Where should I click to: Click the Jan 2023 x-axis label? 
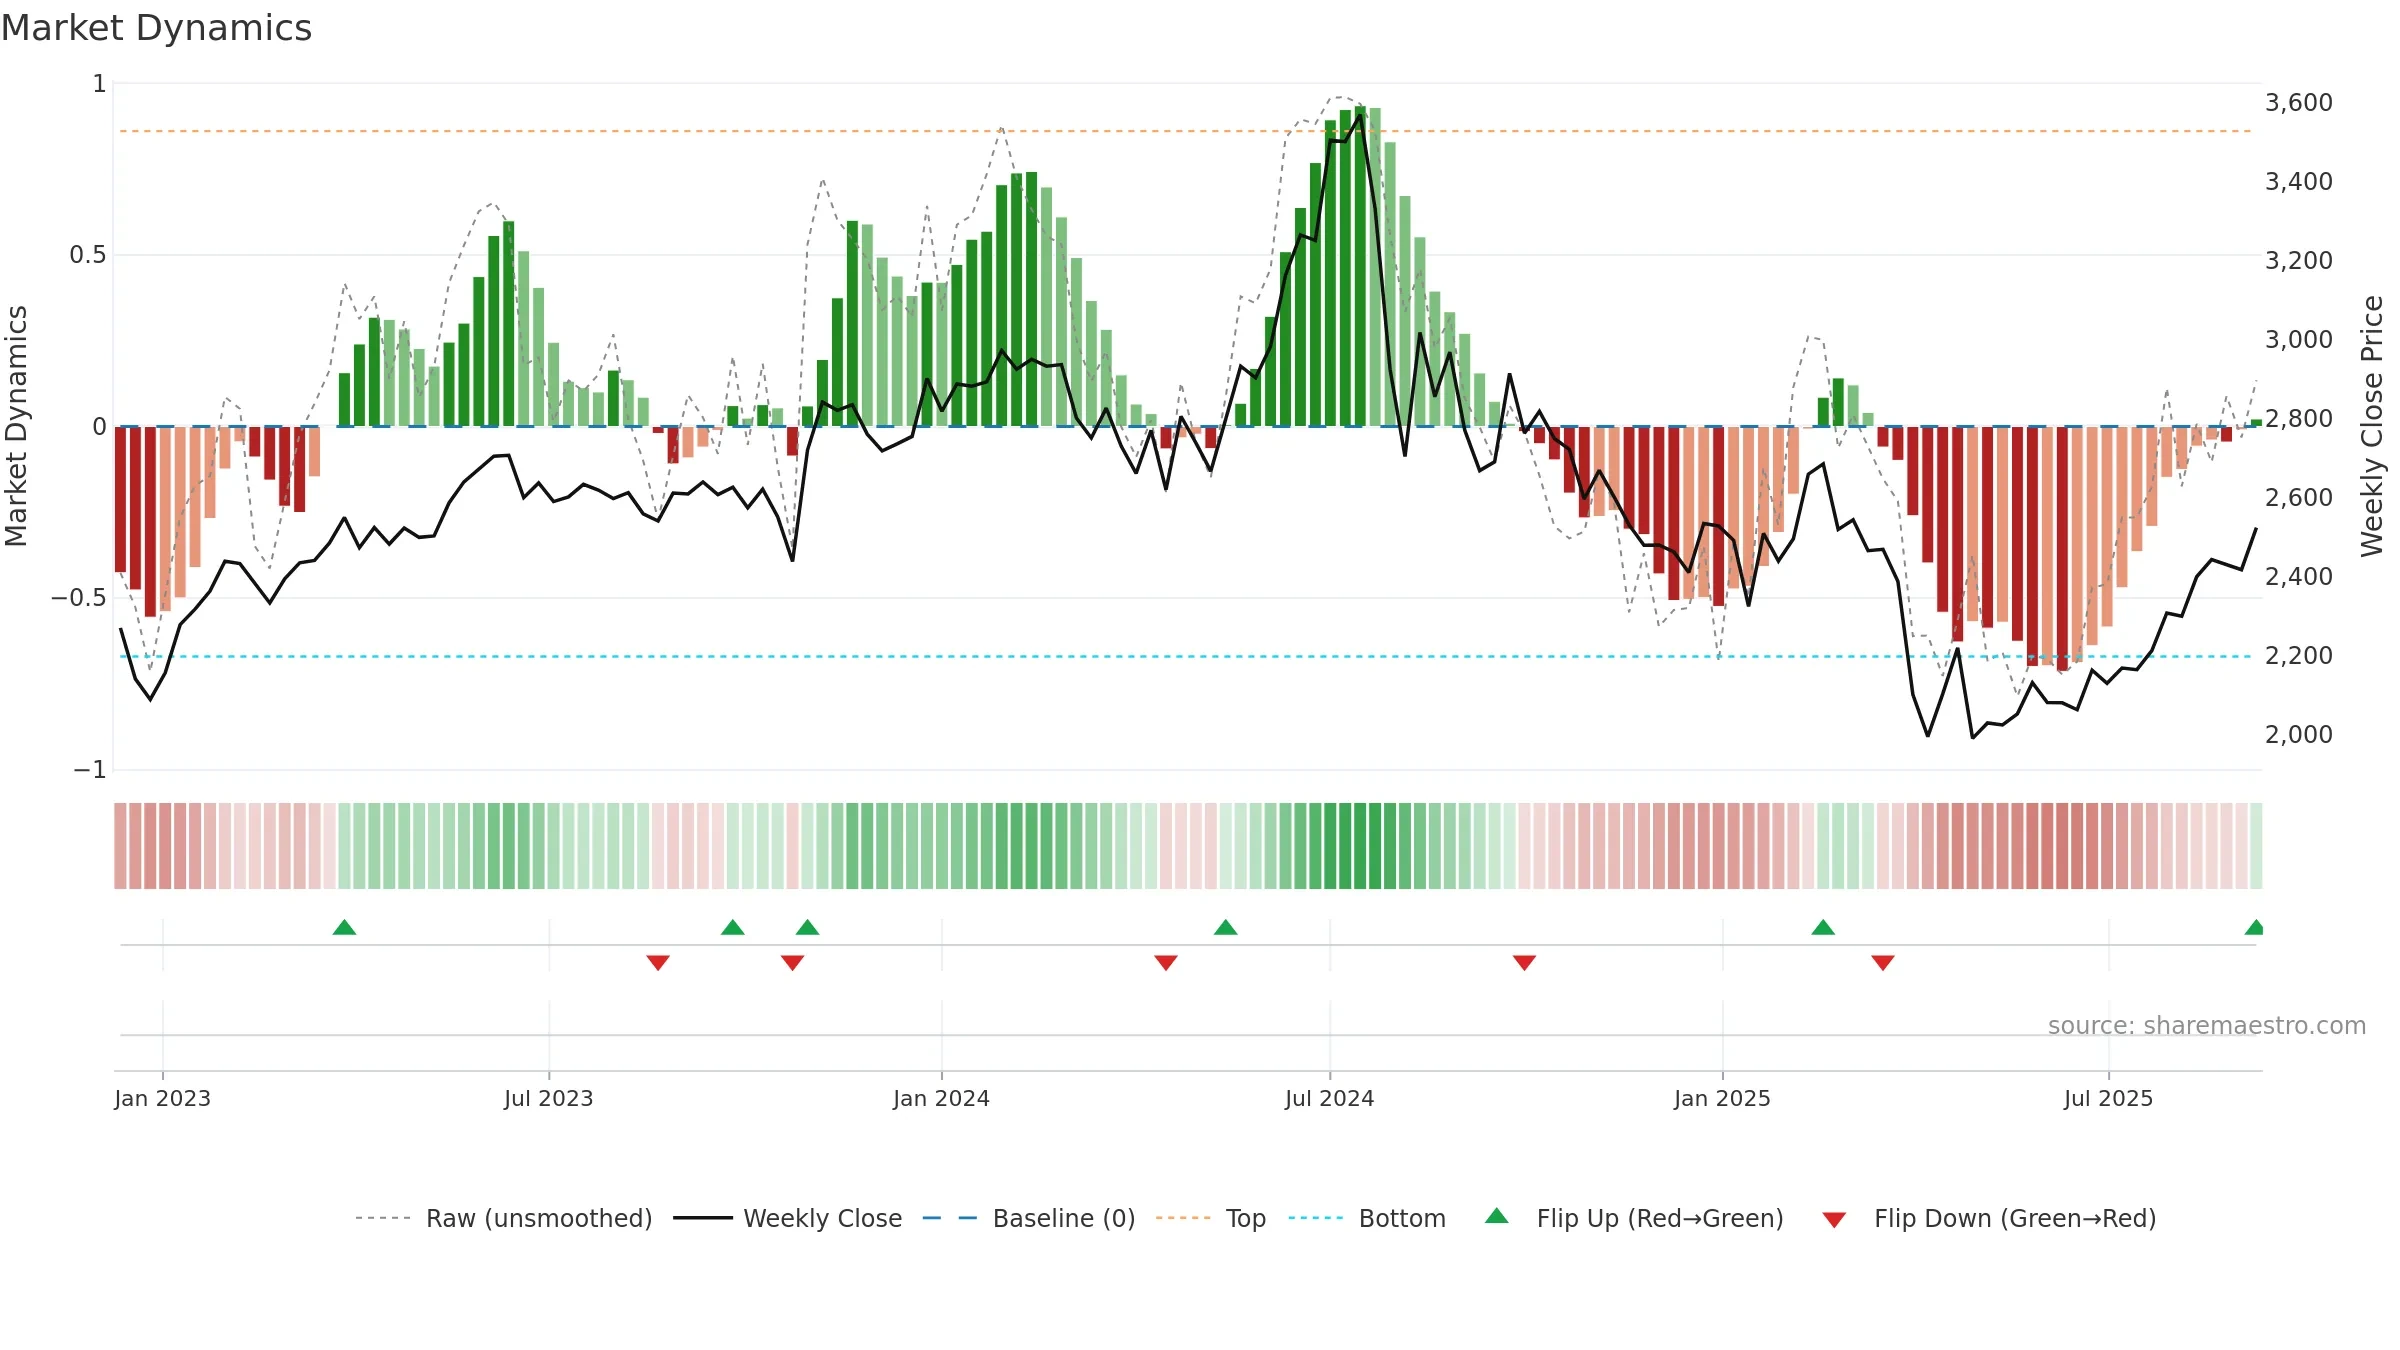[x=162, y=1098]
